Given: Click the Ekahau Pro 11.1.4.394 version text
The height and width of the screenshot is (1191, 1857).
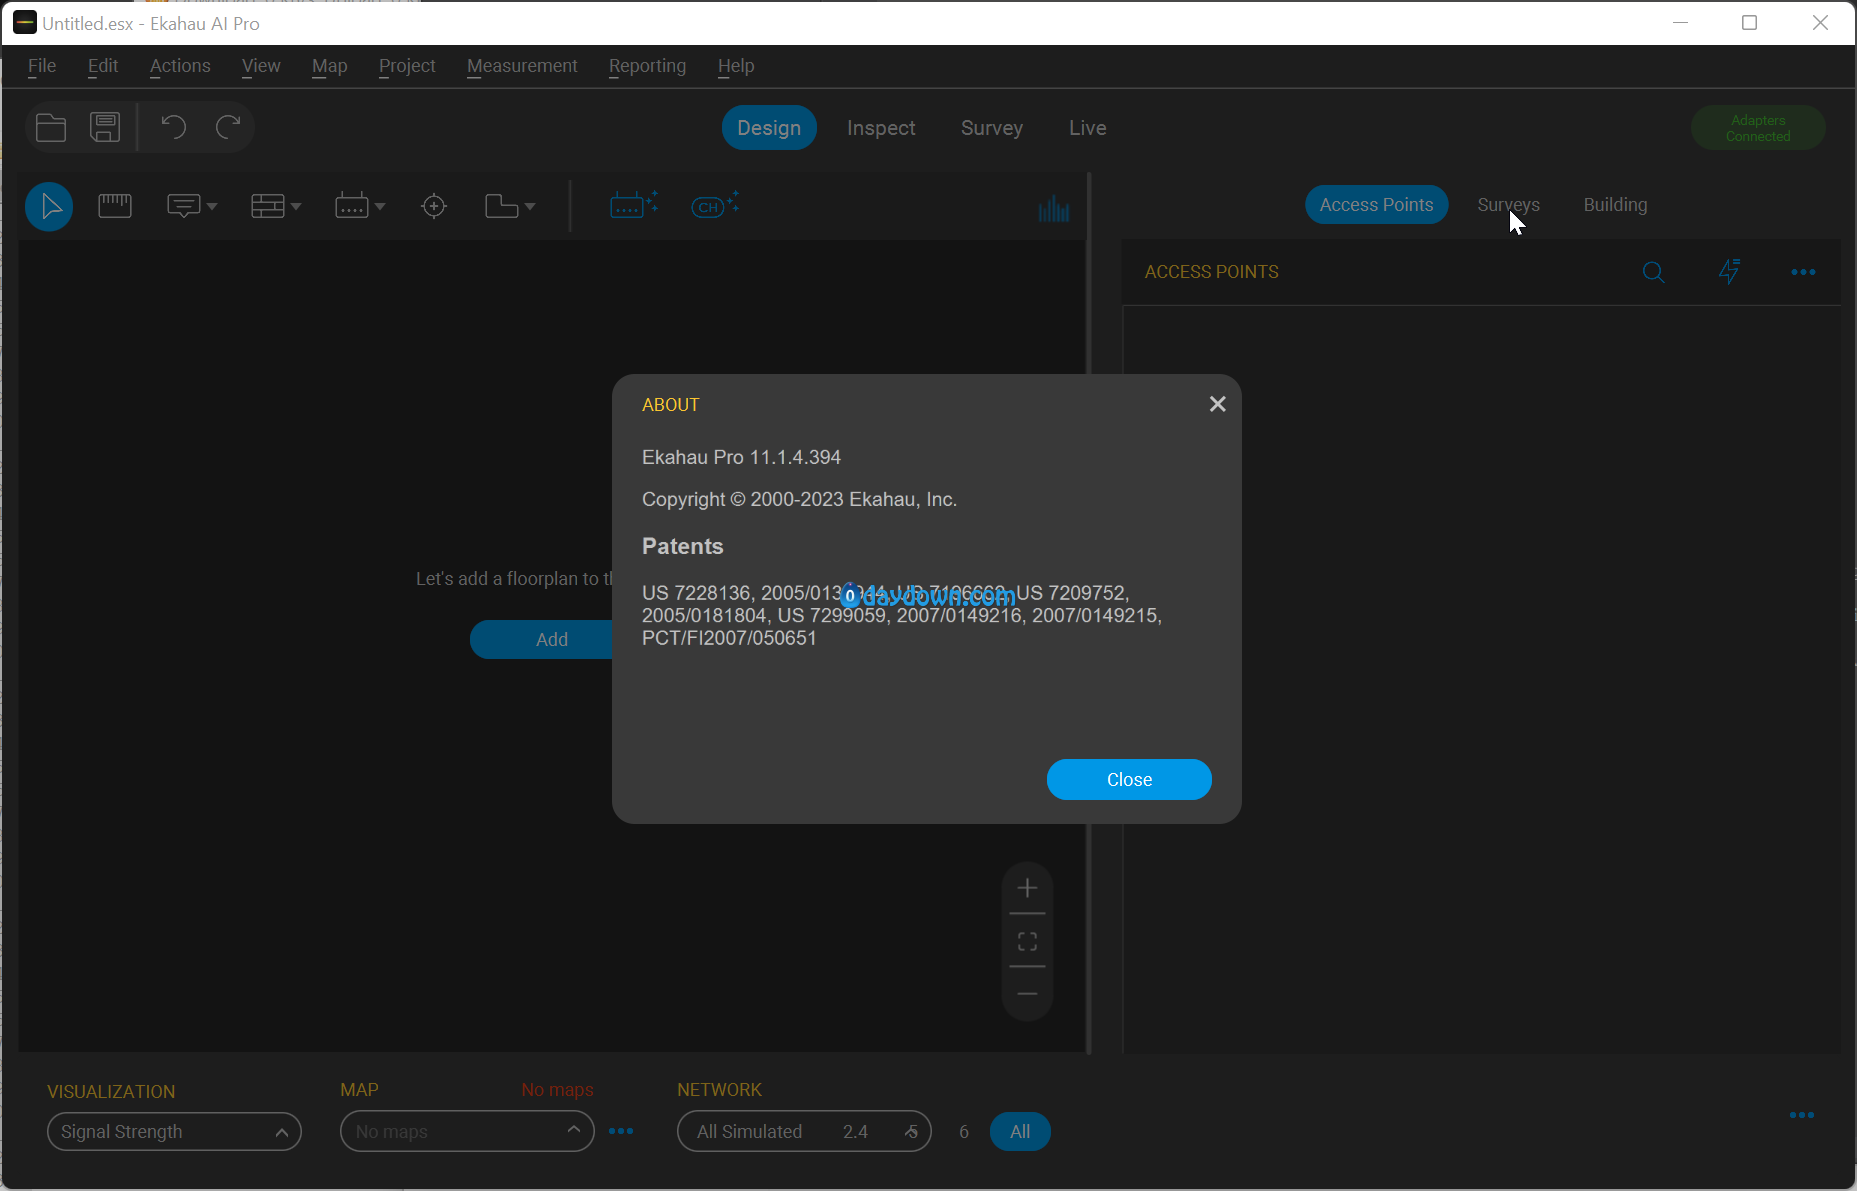Looking at the screenshot, I should tap(741, 457).
